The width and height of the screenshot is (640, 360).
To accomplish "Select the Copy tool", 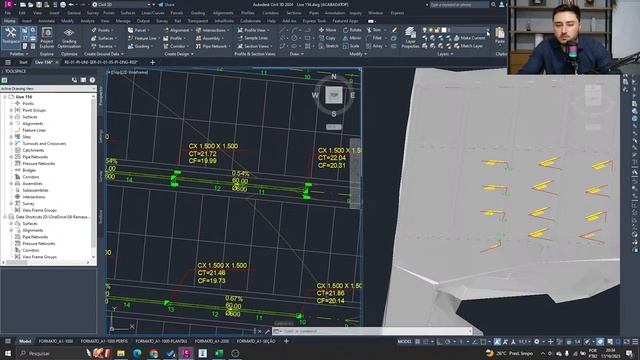I will tap(327, 38).
